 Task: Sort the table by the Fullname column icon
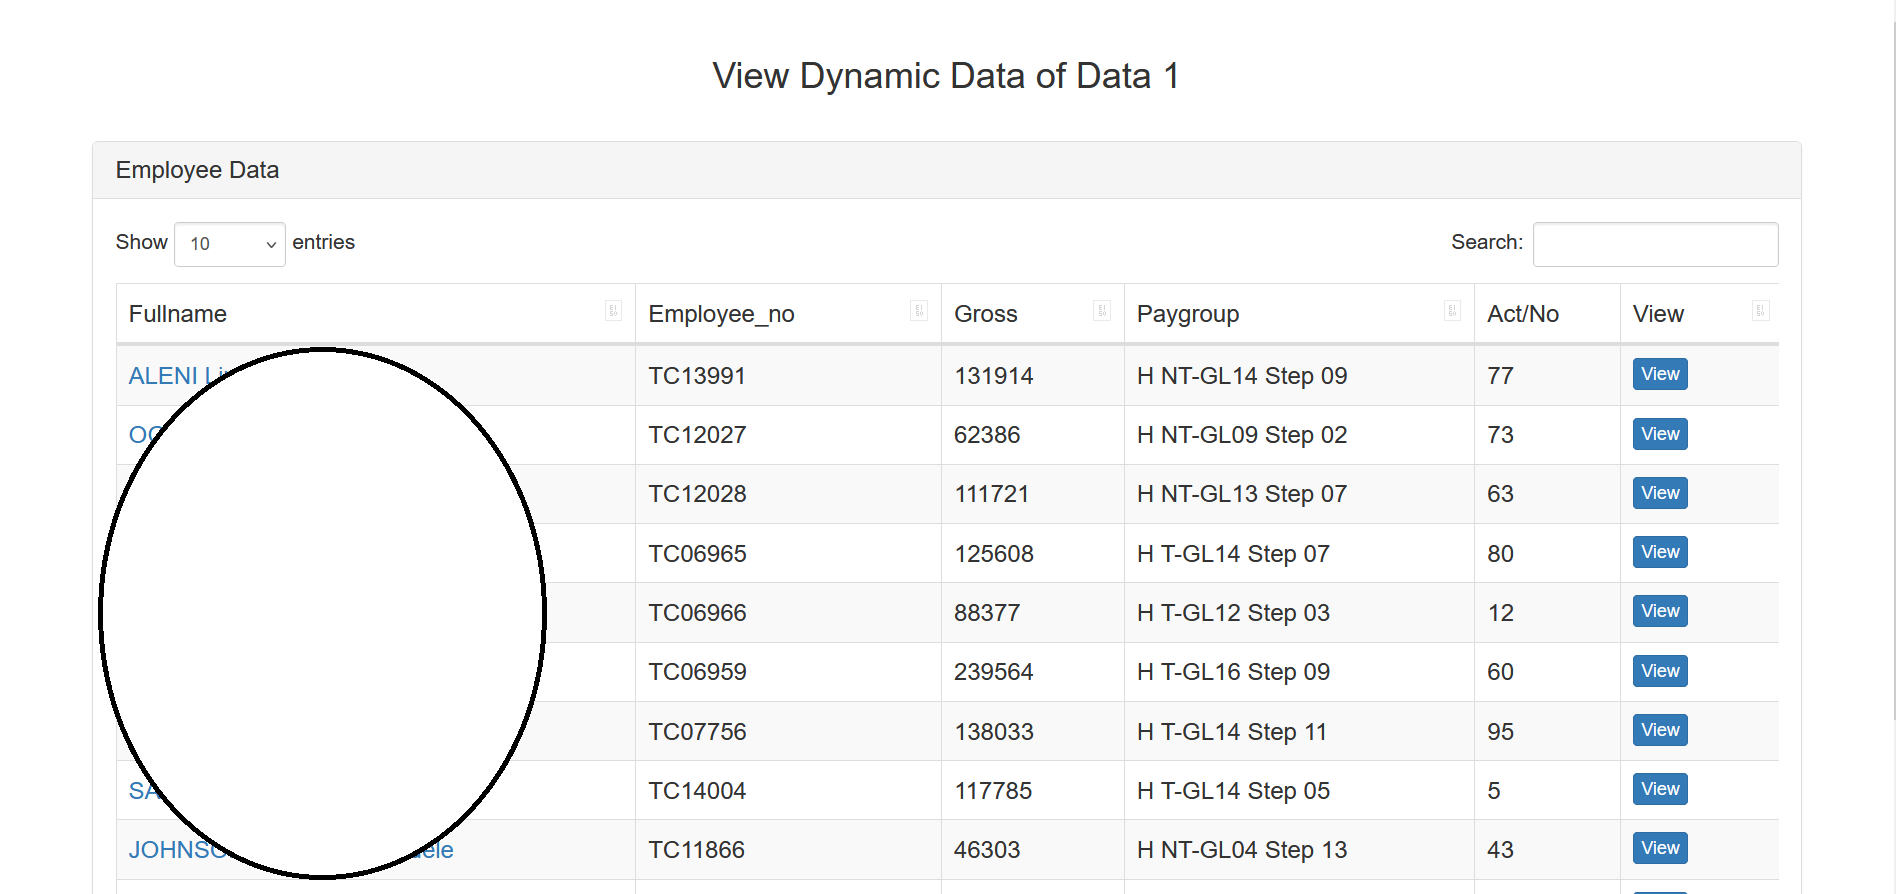(613, 311)
